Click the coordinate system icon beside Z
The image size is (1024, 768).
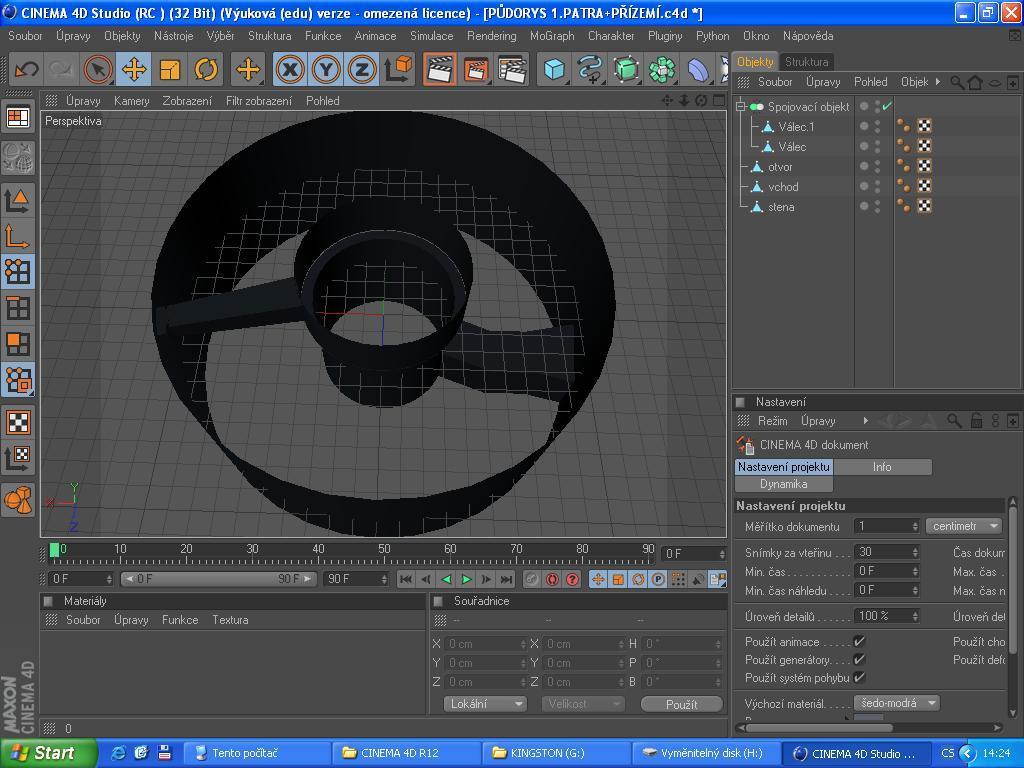398,69
